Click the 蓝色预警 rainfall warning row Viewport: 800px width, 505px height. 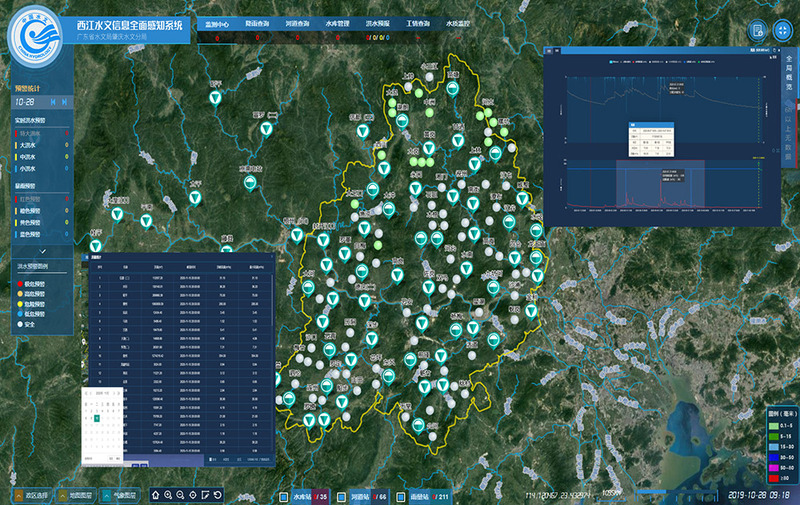42,234
